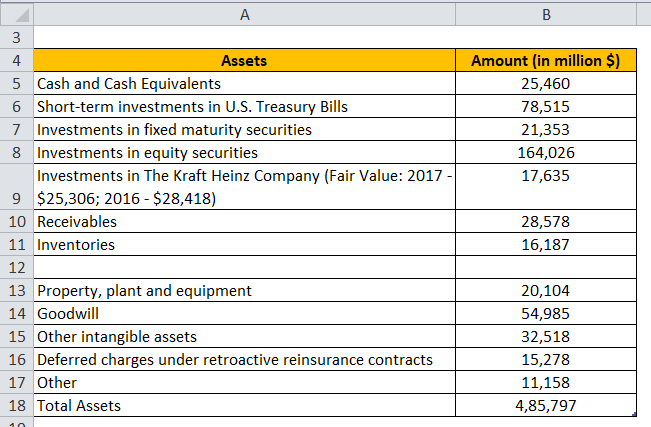The image size is (651, 427).
Task: Select the Investments in equity securities cell
Action: [245, 152]
